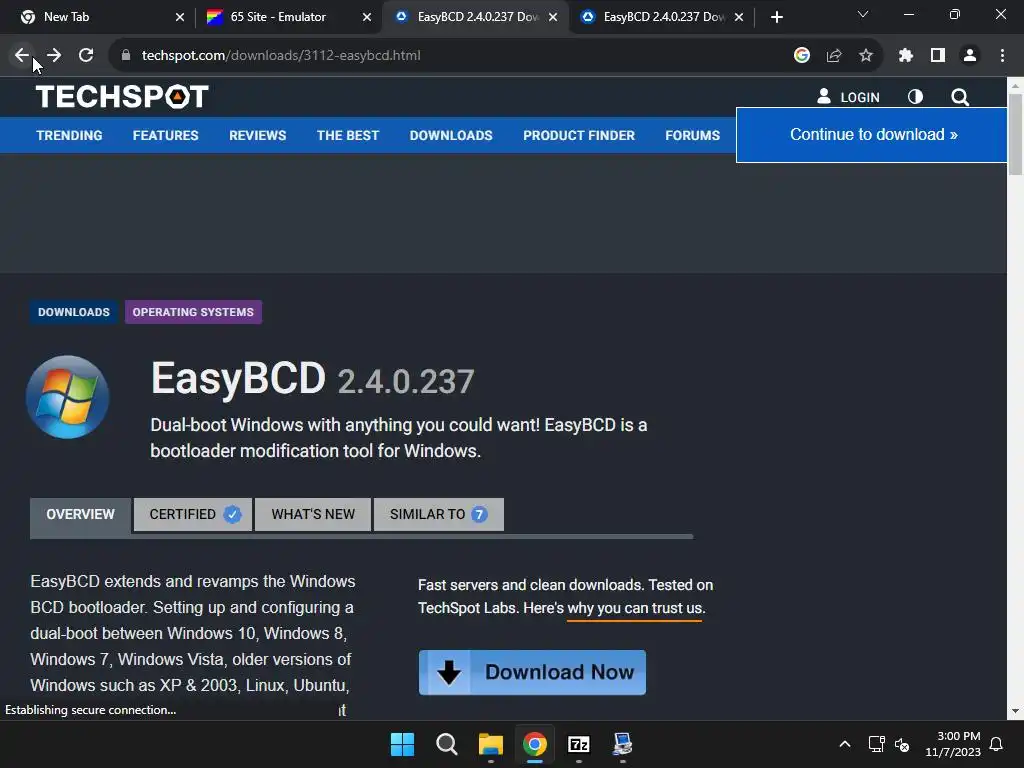Open Google icon in address bar
This screenshot has height=768, width=1024.
point(801,56)
